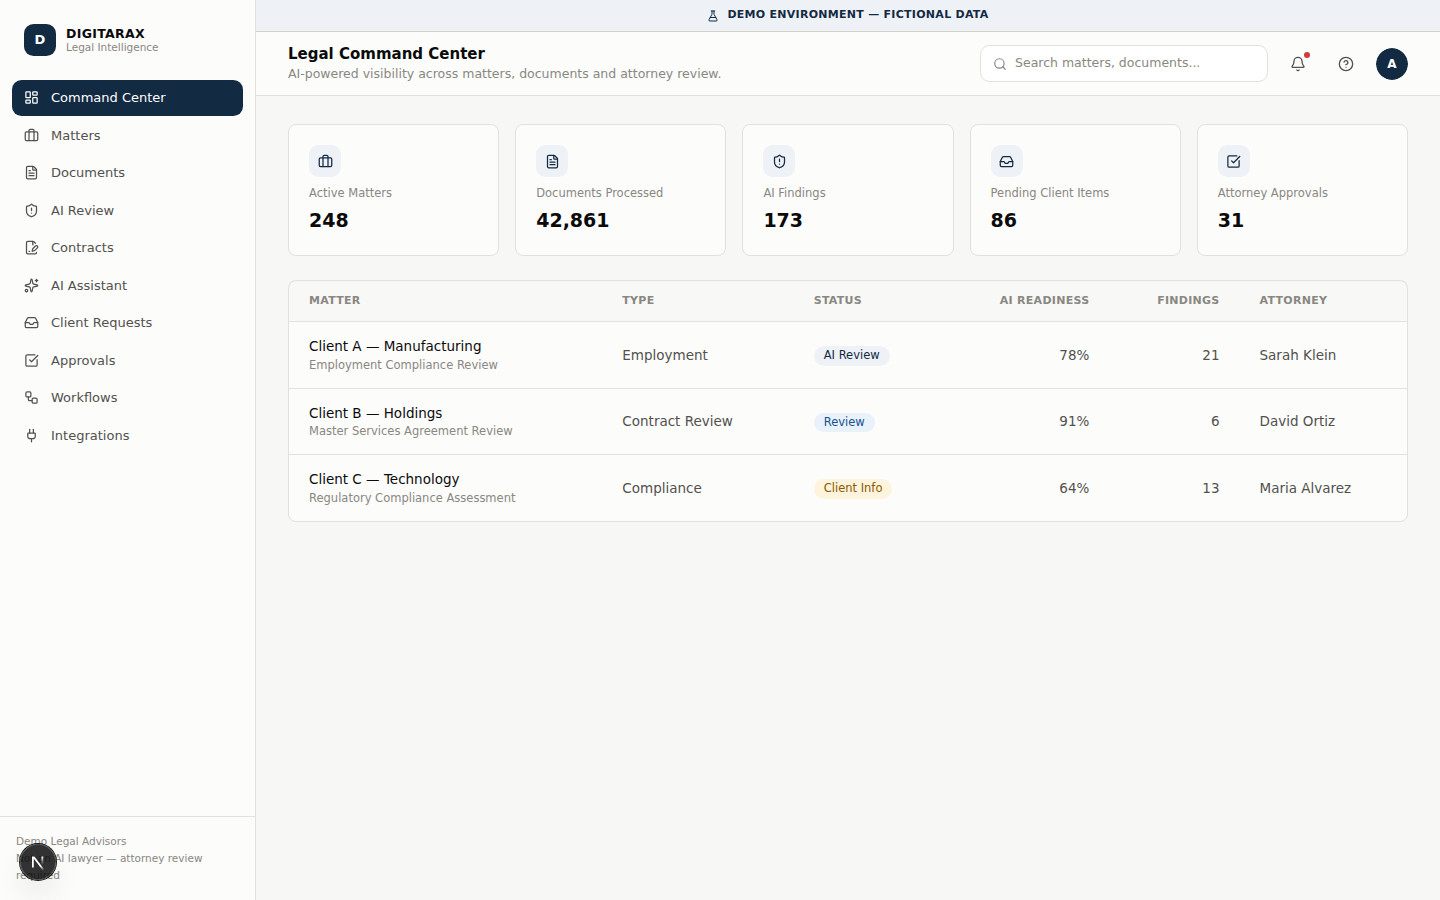Click the Workflows icon in sidebar
The height and width of the screenshot is (900, 1440).
[32, 398]
